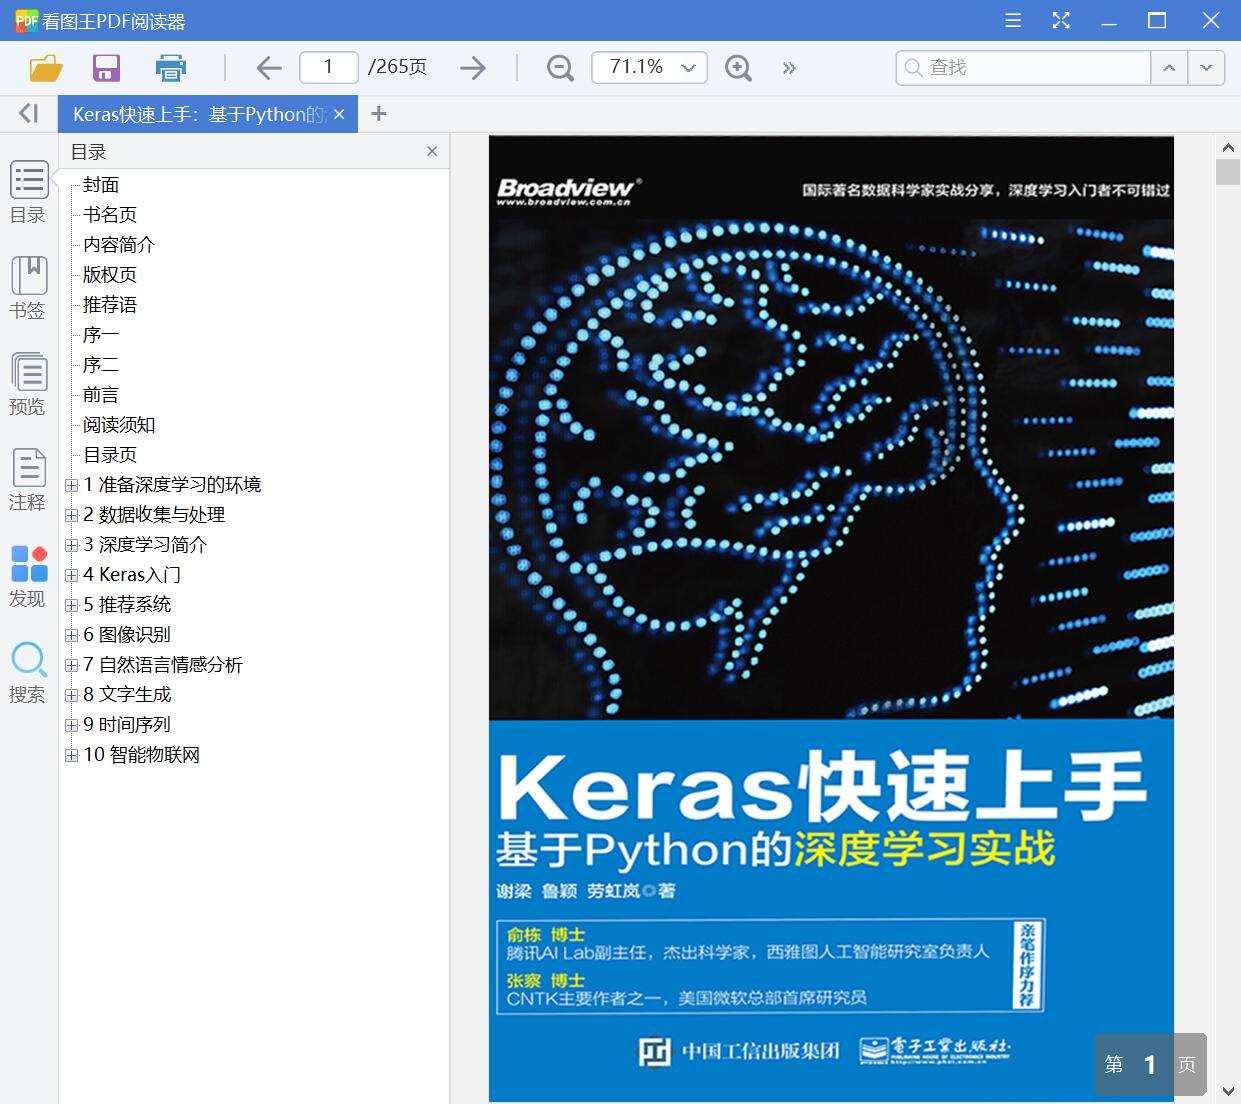The height and width of the screenshot is (1104, 1241).
Task: Go to the next page
Action: point(472,67)
